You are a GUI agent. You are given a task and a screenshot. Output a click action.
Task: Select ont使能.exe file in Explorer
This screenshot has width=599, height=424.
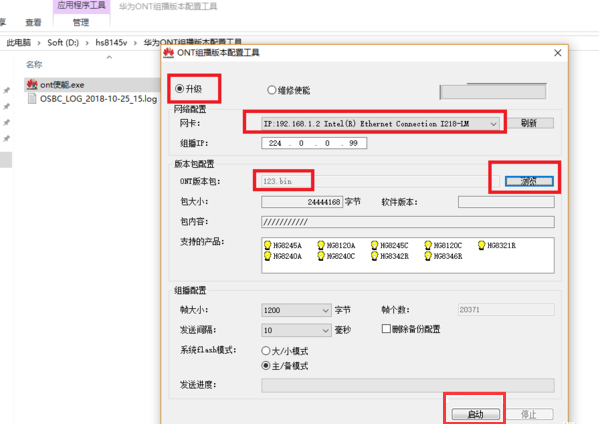(62, 84)
